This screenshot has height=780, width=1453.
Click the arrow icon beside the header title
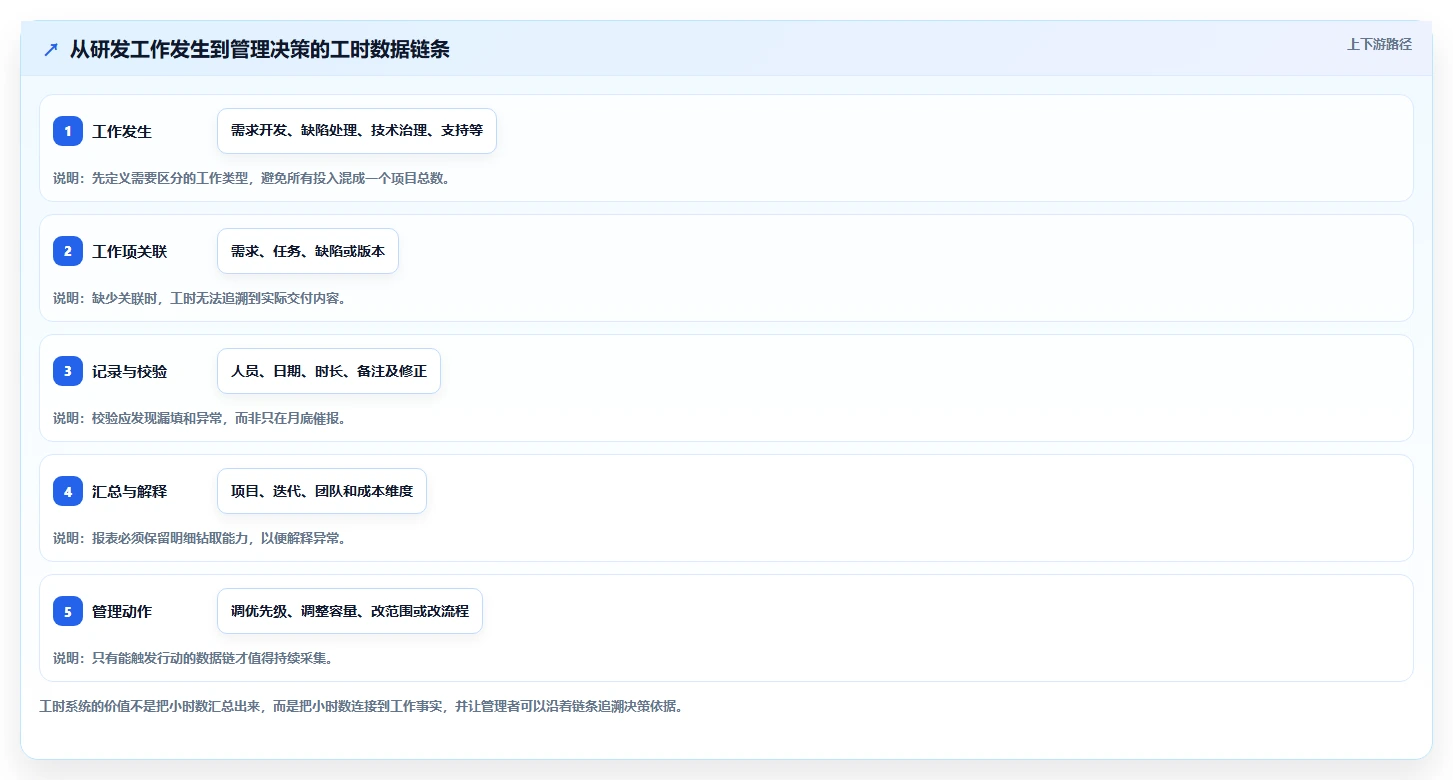[x=51, y=50]
